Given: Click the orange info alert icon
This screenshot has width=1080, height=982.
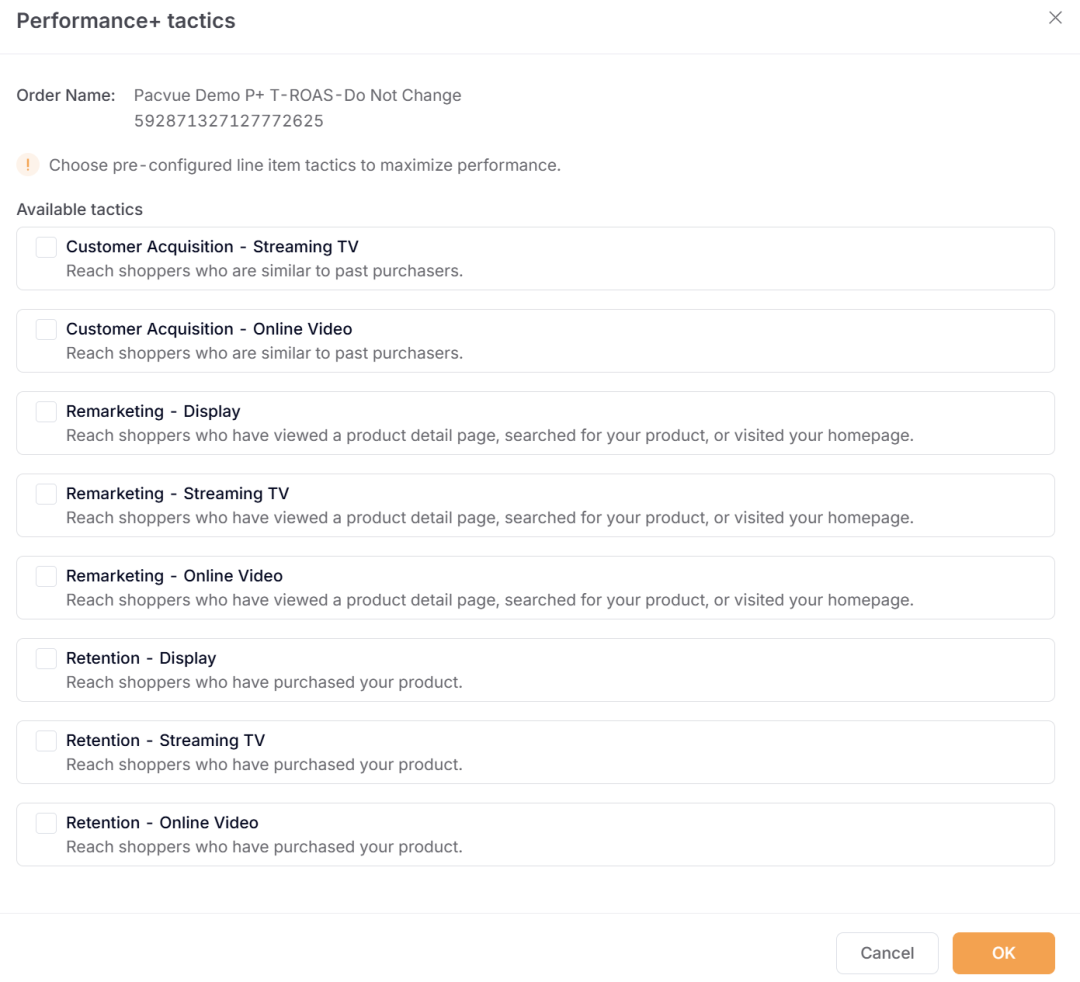Looking at the screenshot, I should click(28, 165).
